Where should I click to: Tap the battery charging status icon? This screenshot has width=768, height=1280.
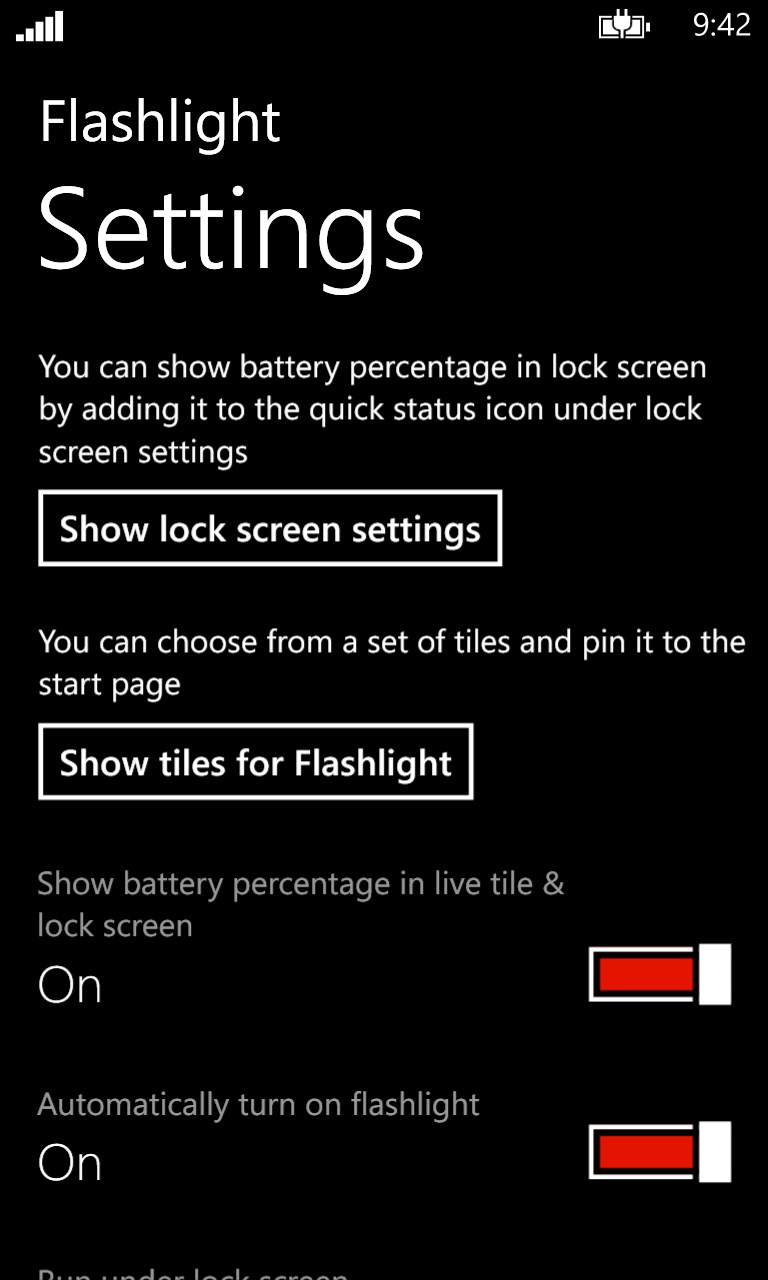624,26
